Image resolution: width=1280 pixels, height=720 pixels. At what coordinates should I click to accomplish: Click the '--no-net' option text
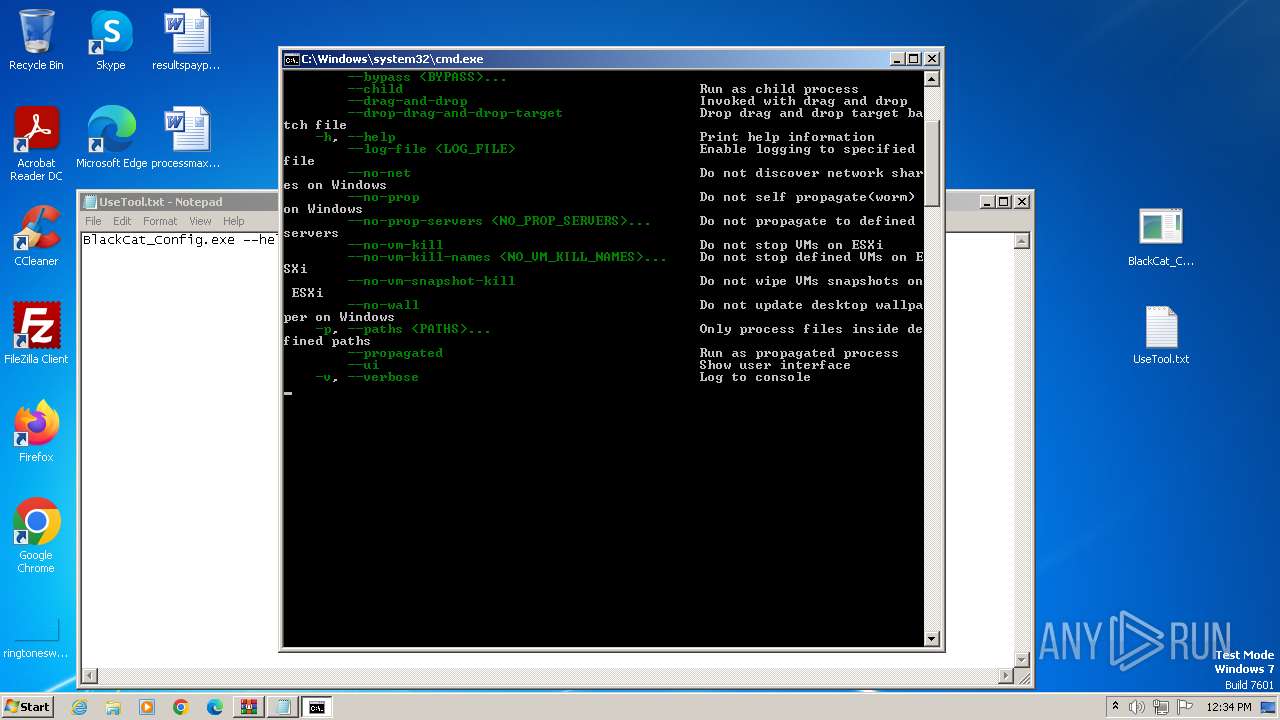(x=379, y=173)
